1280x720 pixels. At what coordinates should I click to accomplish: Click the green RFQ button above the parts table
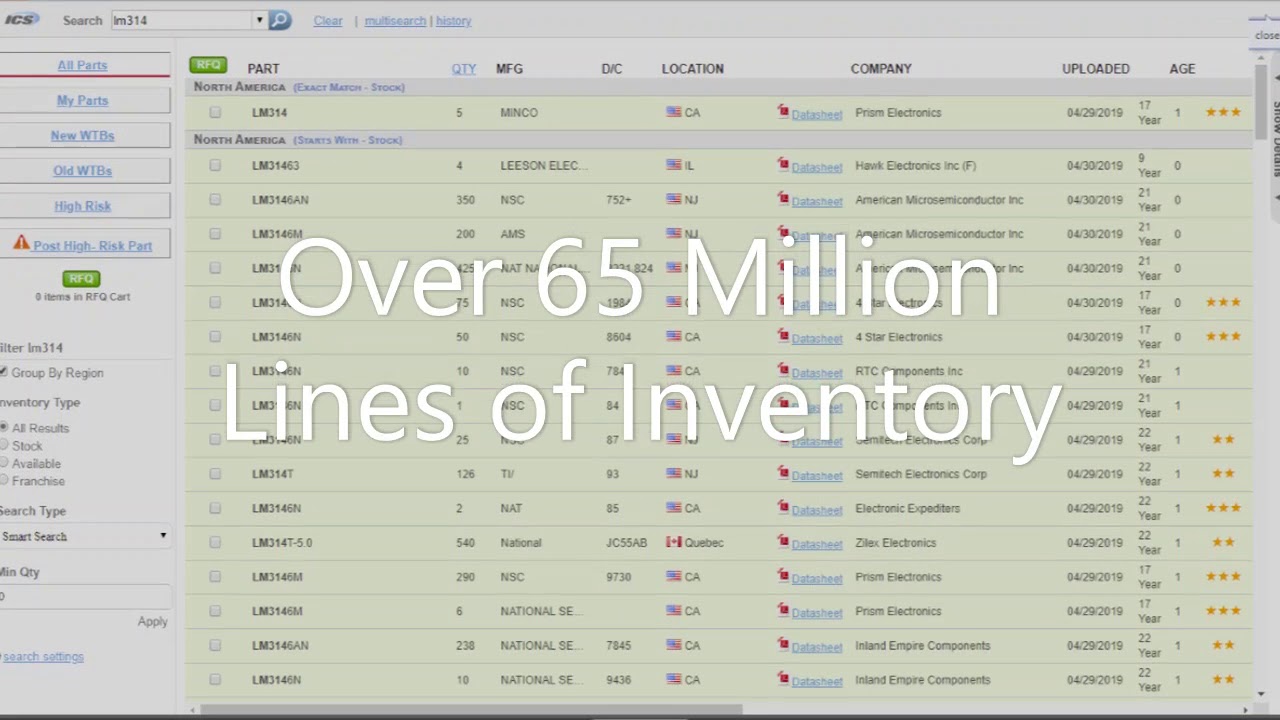pyautogui.click(x=208, y=65)
